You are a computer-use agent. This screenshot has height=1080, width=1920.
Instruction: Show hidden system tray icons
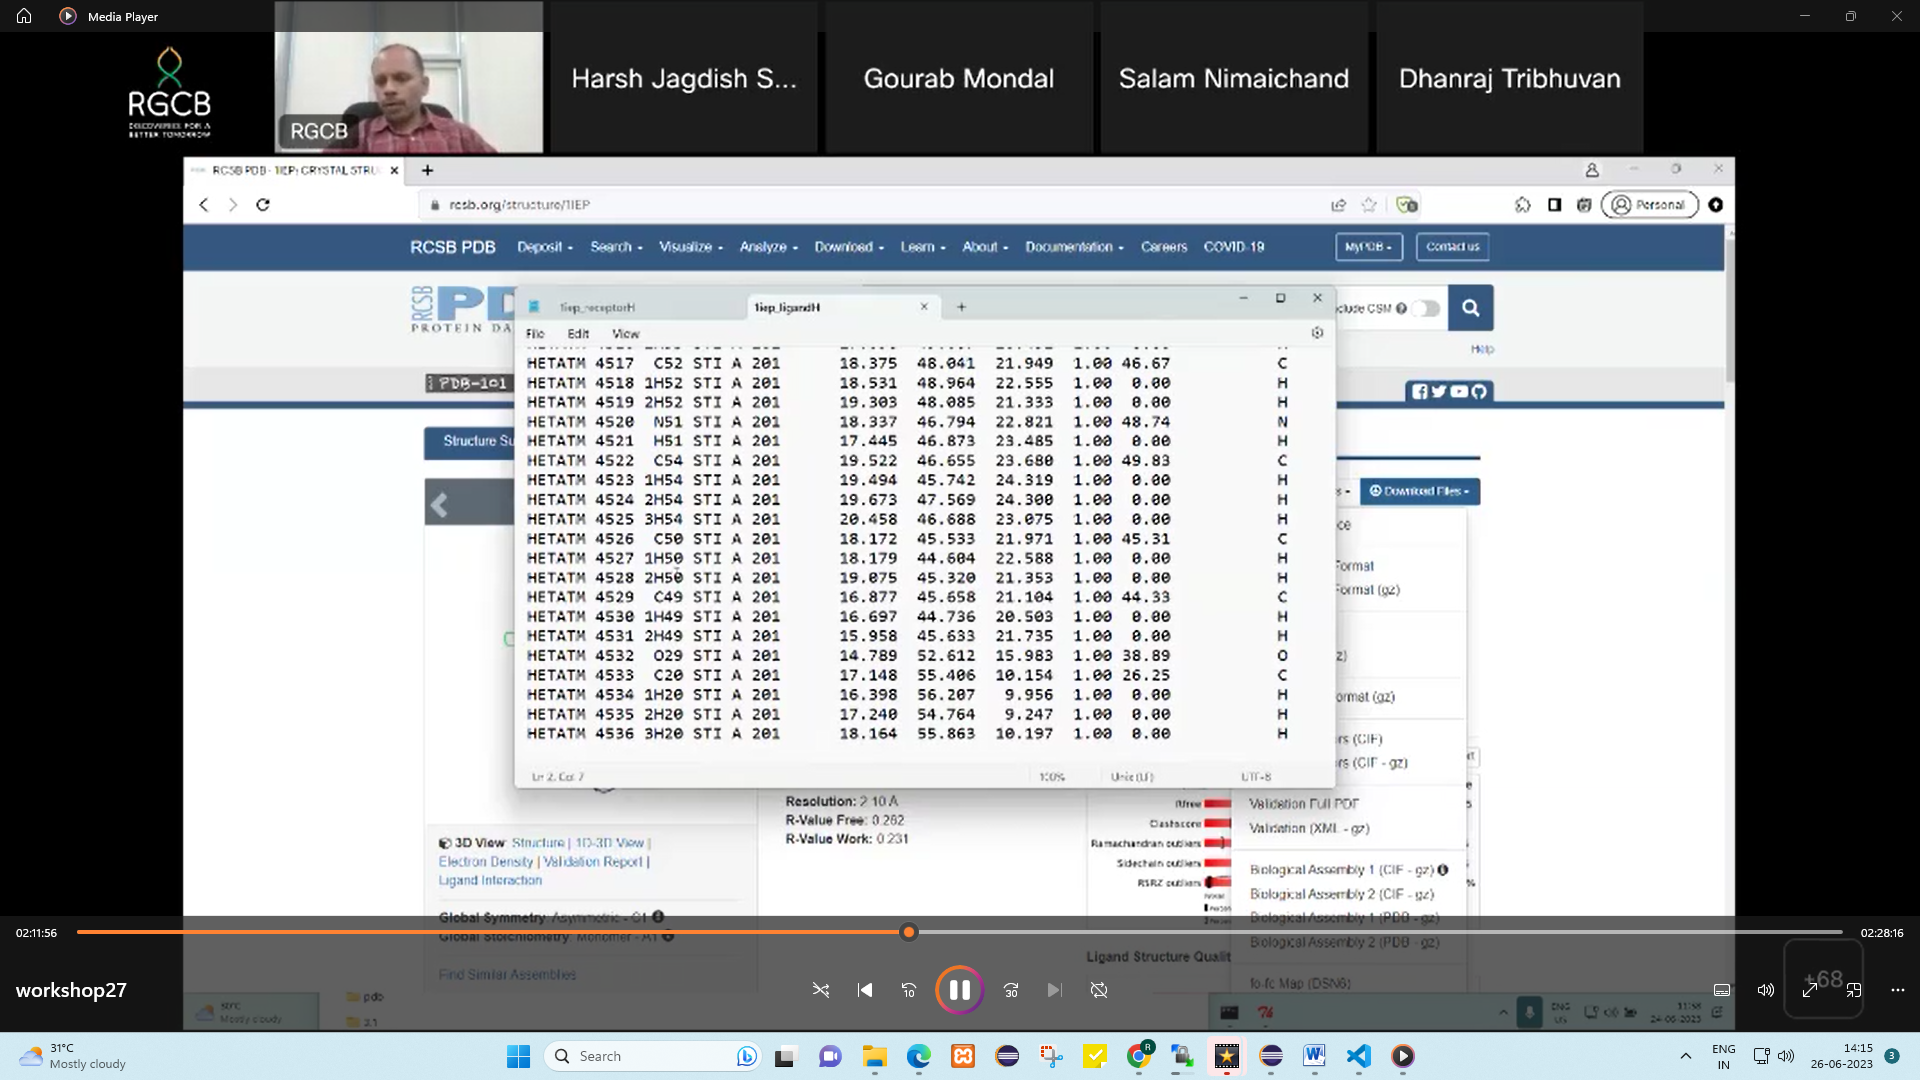[1685, 1056]
